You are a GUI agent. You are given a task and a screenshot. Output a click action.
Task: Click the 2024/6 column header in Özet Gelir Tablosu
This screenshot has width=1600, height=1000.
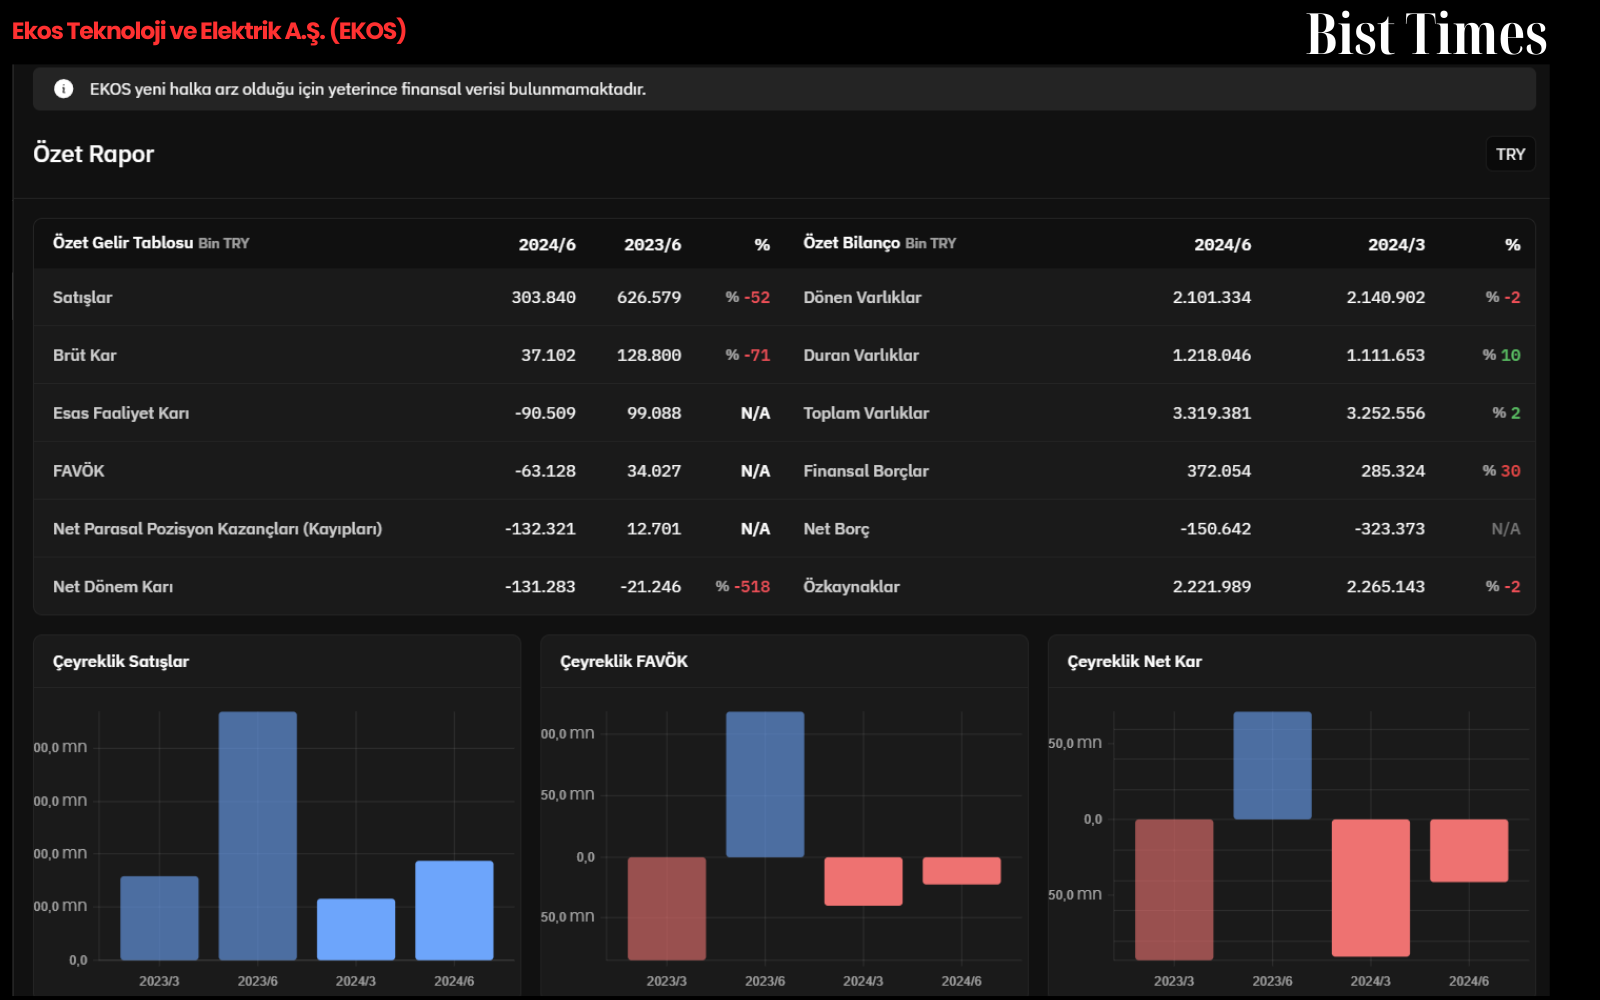547,245
